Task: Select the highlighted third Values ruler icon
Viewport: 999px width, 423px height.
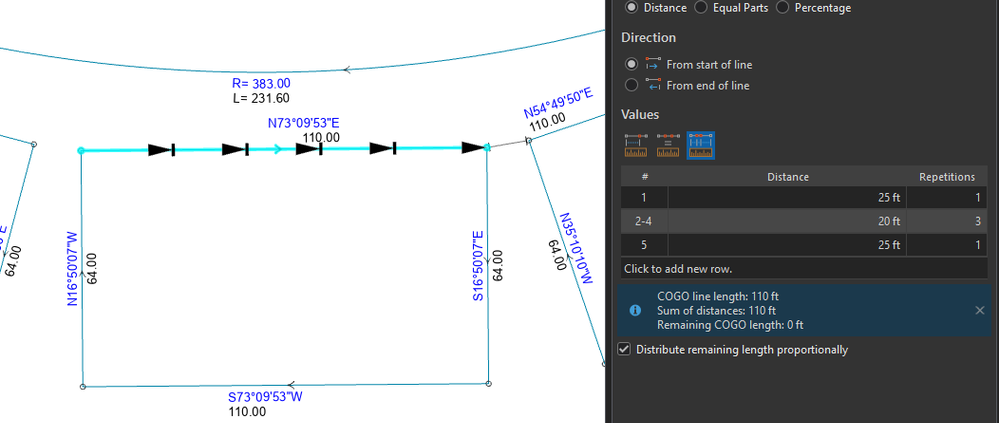Action: tap(700, 145)
